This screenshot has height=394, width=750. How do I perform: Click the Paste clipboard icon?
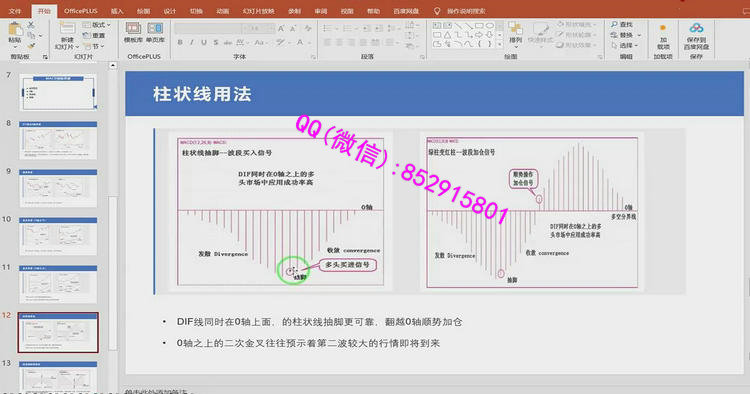pos(15,30)
